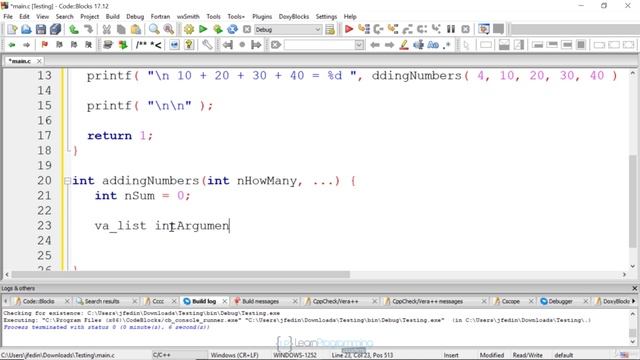Viewport: 640px width, 360px height.
Task: Open the Plugins menu
Action: (x=262, y=16)
